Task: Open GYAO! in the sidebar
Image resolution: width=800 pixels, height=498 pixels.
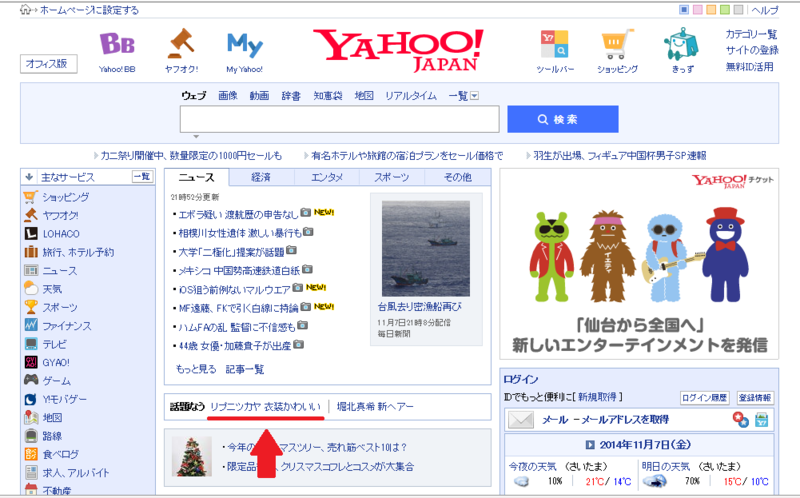Action: 56,362
